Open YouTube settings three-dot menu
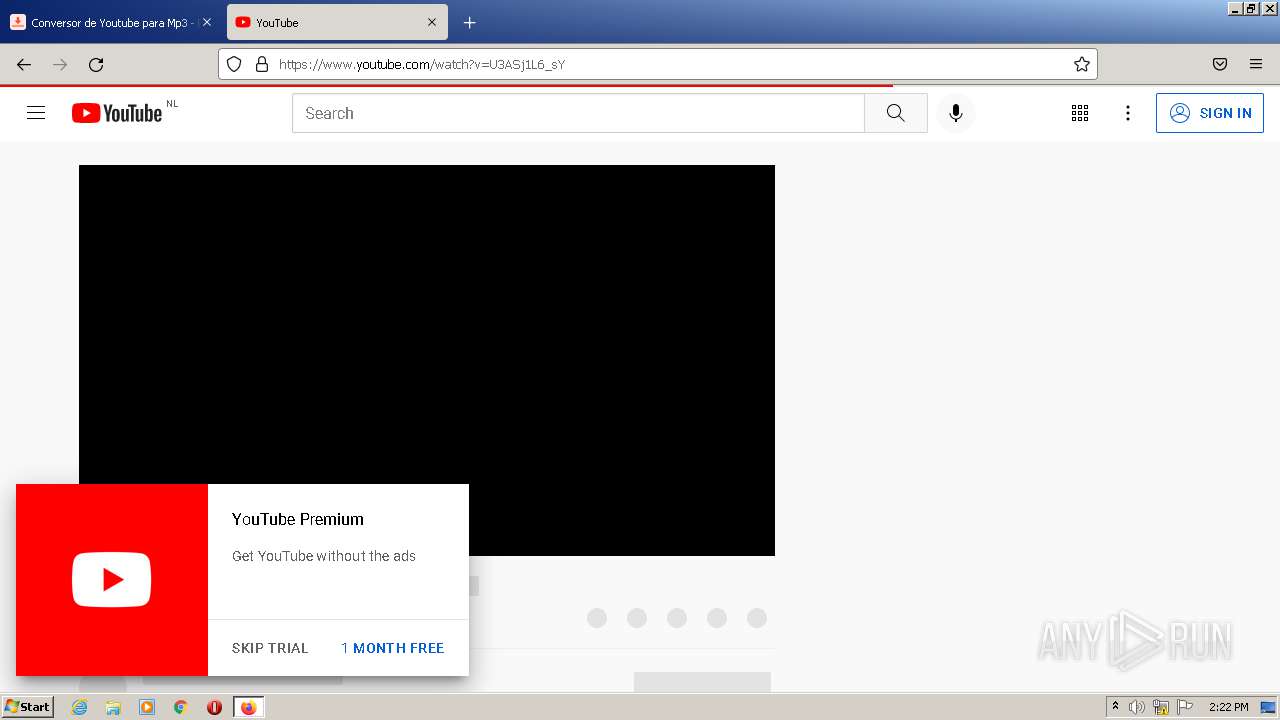1280x720 pixels. point(1128,113)
